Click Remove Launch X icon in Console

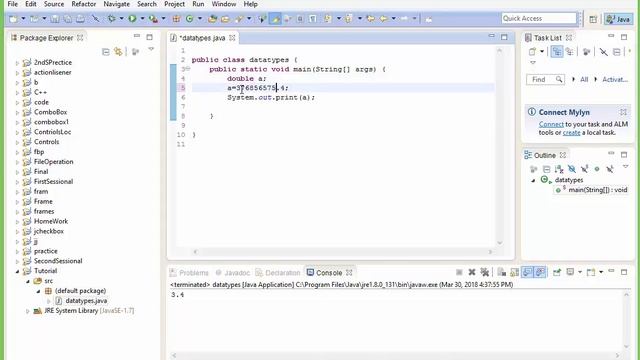click(x=472, y=272)
